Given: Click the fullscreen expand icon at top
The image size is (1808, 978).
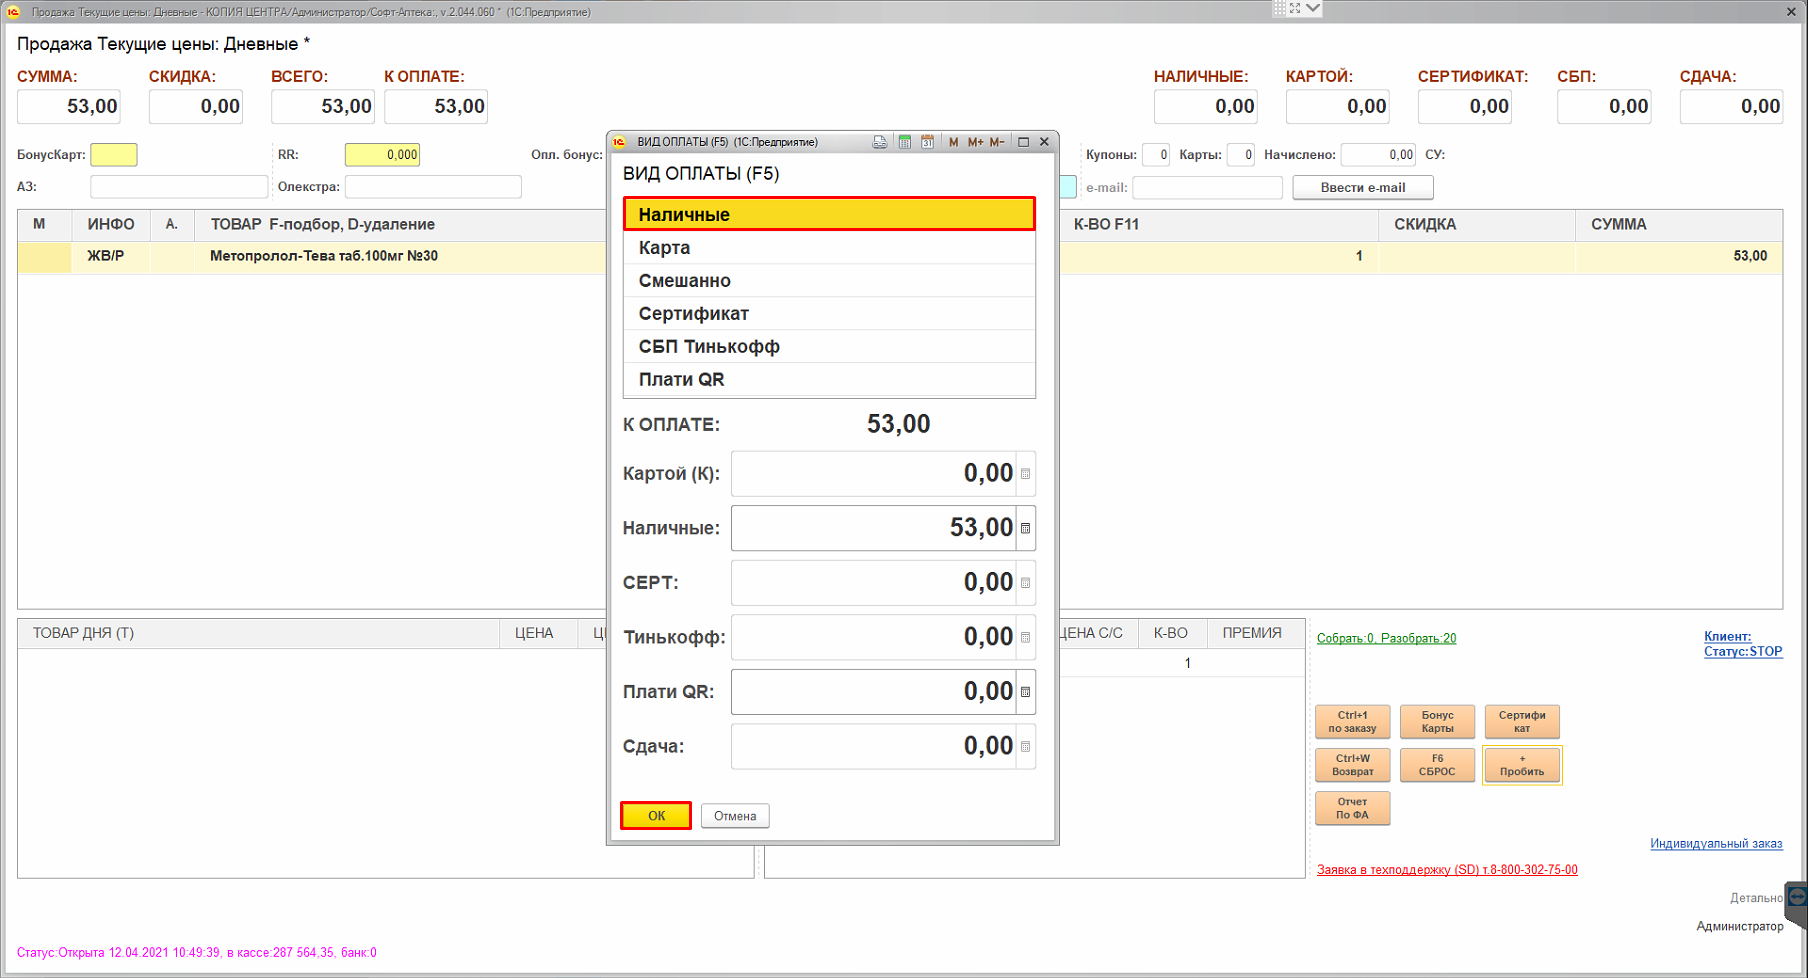Looking at the screenshot, I should [x=1295, y=8].
